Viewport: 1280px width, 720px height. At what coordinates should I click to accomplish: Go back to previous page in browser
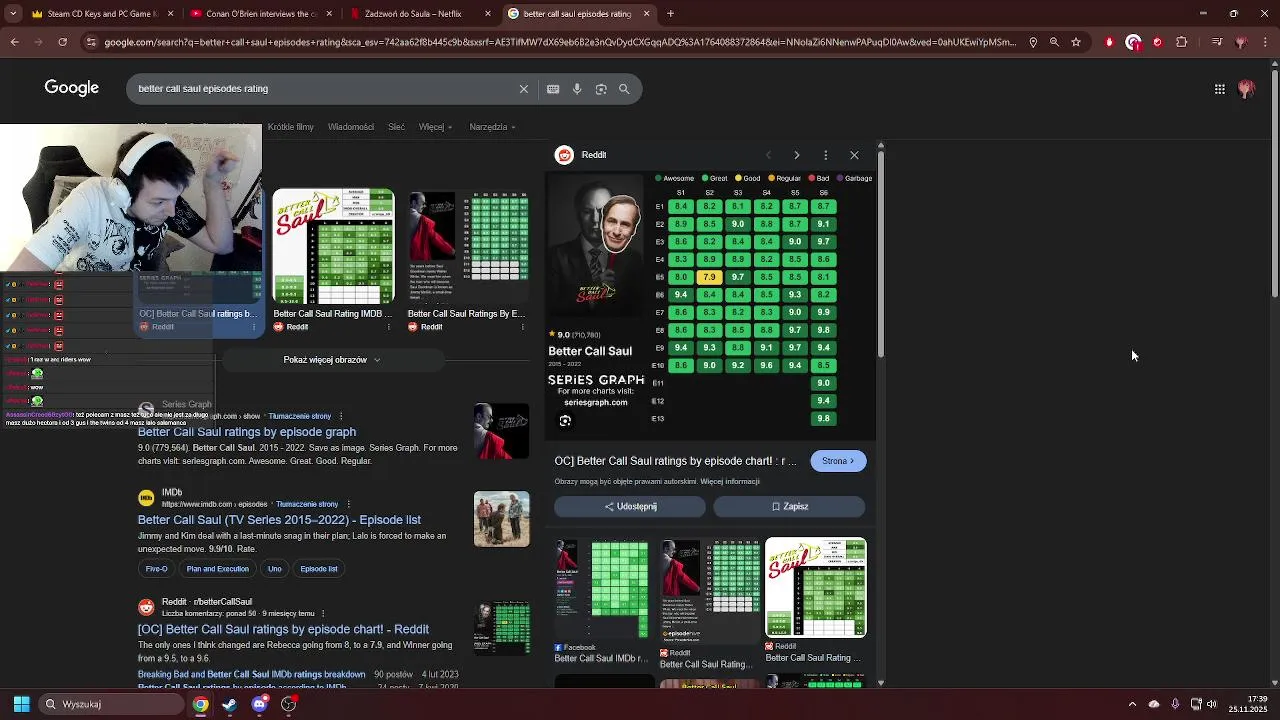(14, 42)
